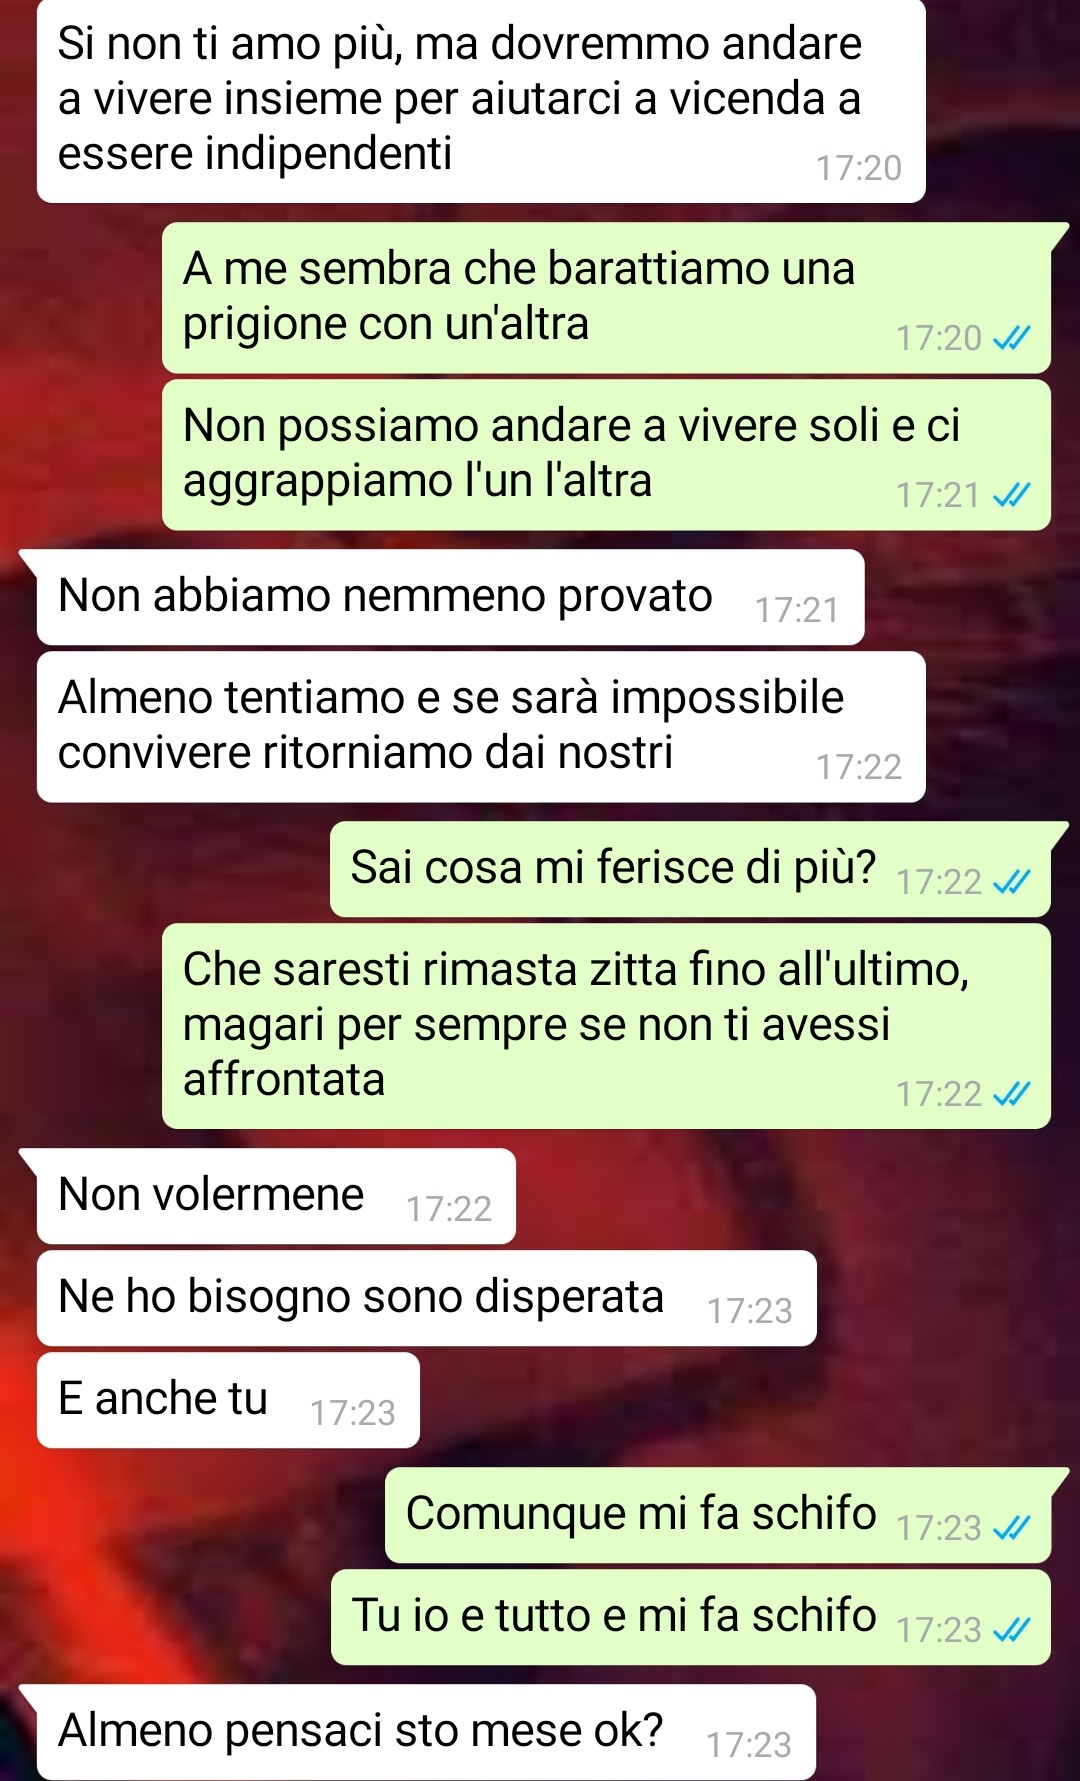Tap the 'Comunque mi fa schifo' bubble text
The width and height of the screenshot is (1080, 1781).
click(x=641, y=1513)
